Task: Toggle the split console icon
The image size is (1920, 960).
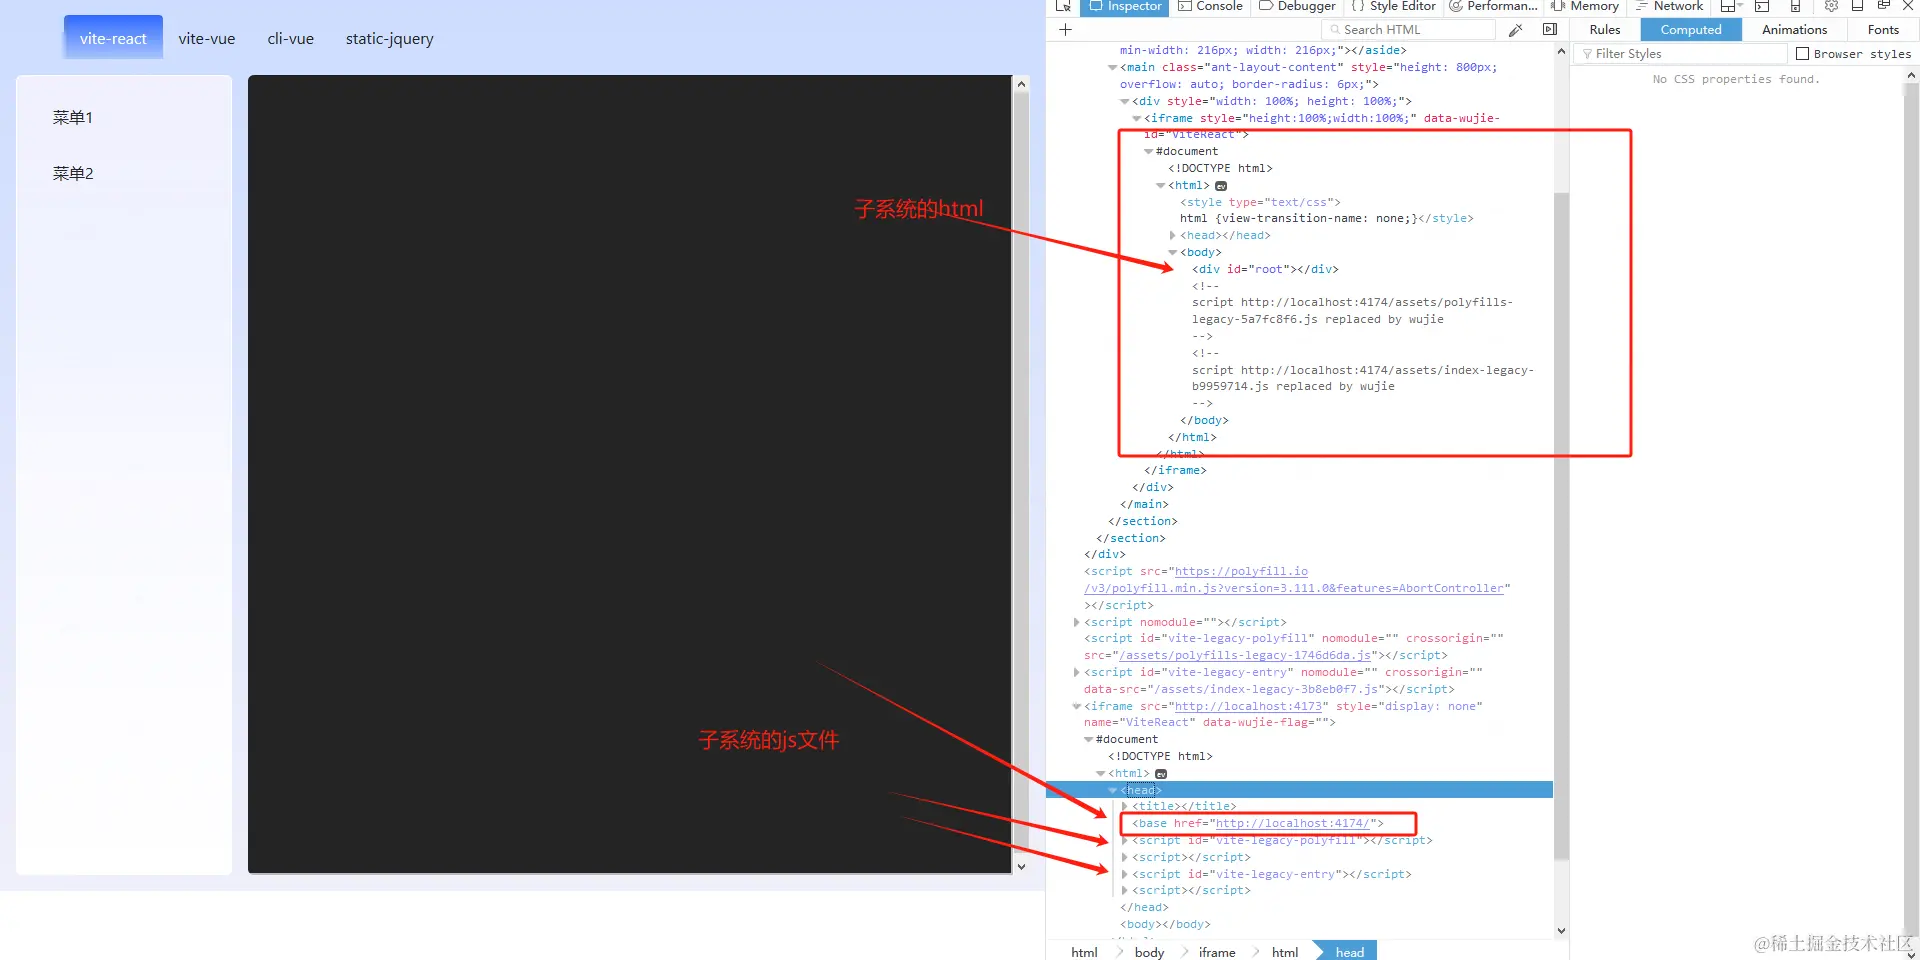Action: click(x=1762, y=6)
